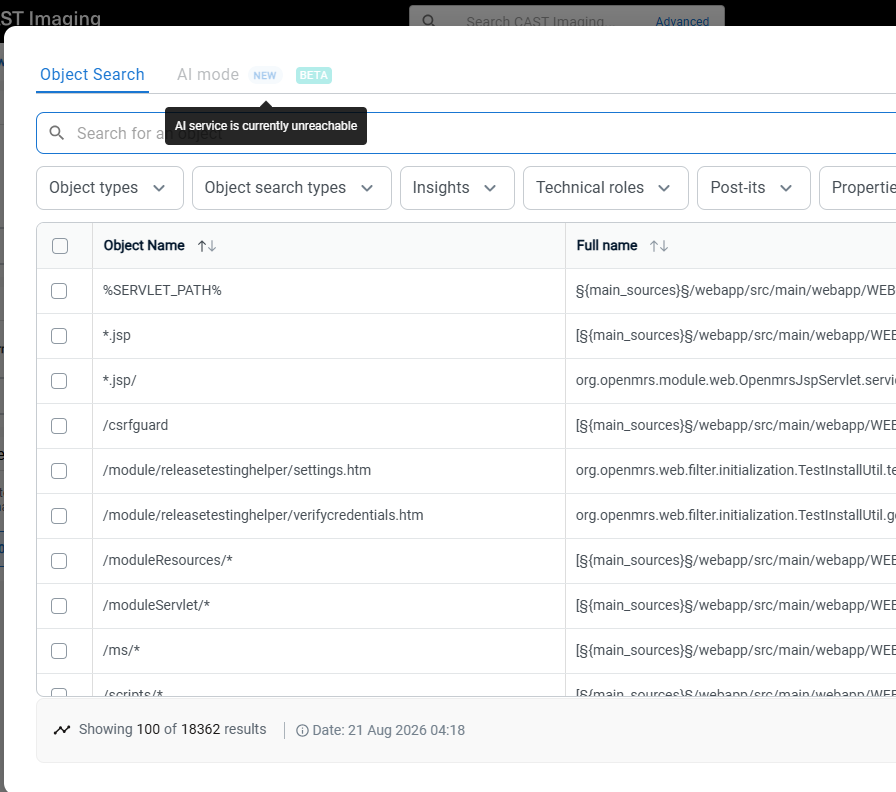Check the /moduleResources/* row checkbox
896x792 pixels.
(x=59, y=561)
